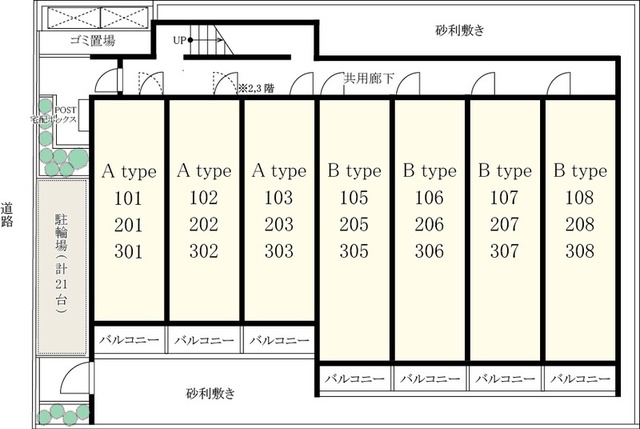The width and height of the screenshot is (640, 429).
Task: Select the UP stair label
Action: coord(180,40)
